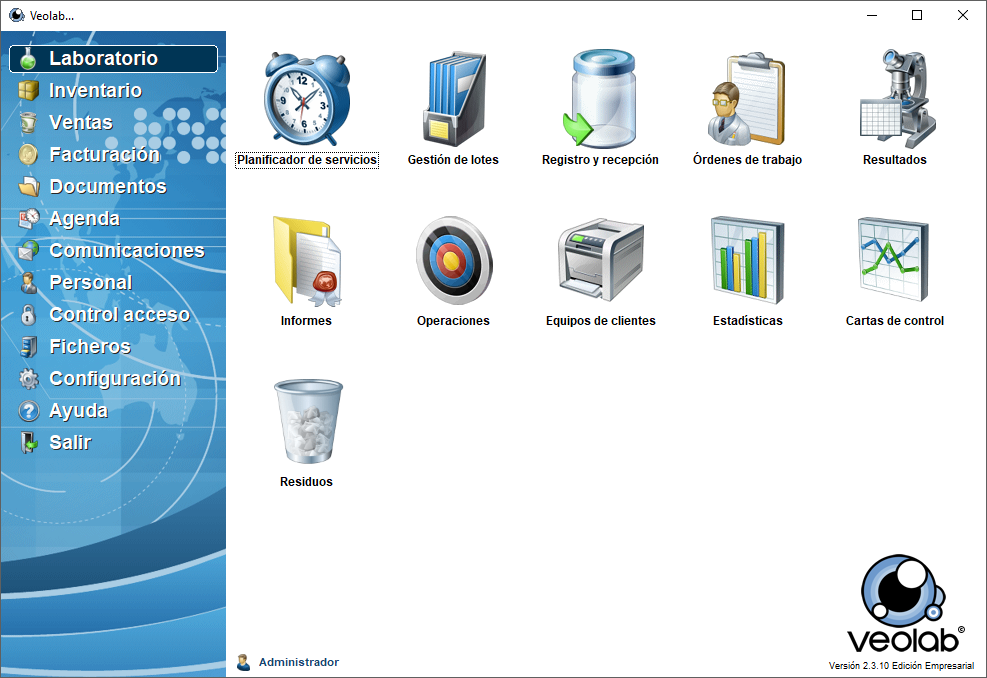Click the Cartas de control label
This screenshot has height=678, width=987.
coord(894,321)
